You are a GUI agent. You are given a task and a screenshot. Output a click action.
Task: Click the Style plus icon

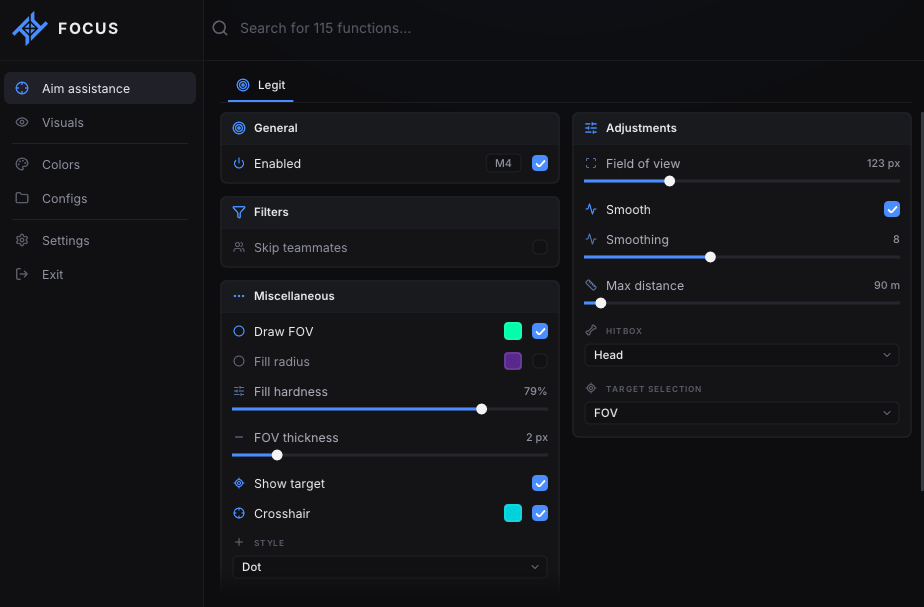pos(239,542)
